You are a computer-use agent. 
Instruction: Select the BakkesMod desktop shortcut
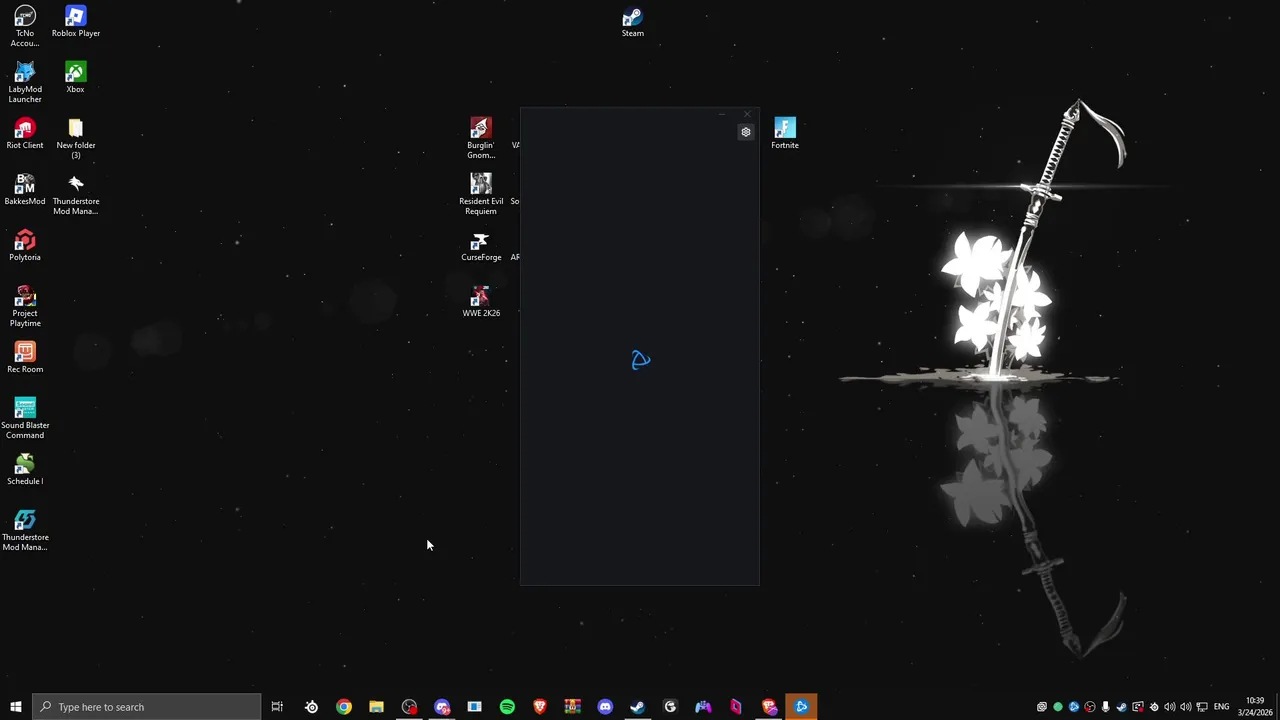point(25,190)
